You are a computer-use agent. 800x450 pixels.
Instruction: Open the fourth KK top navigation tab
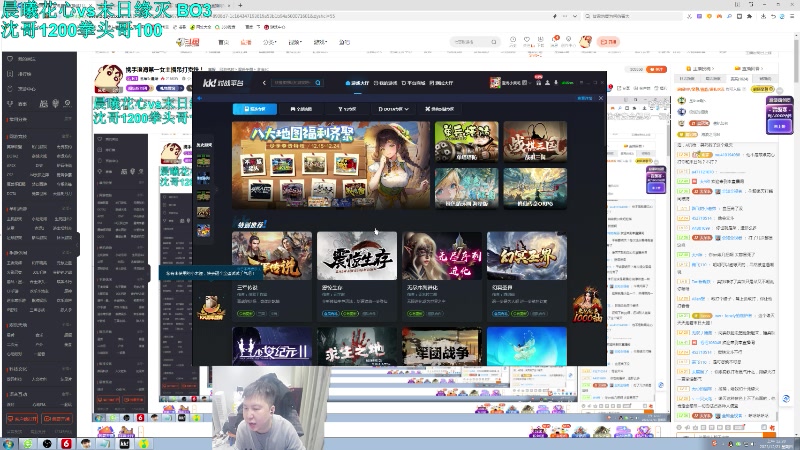tap(441, 83)
